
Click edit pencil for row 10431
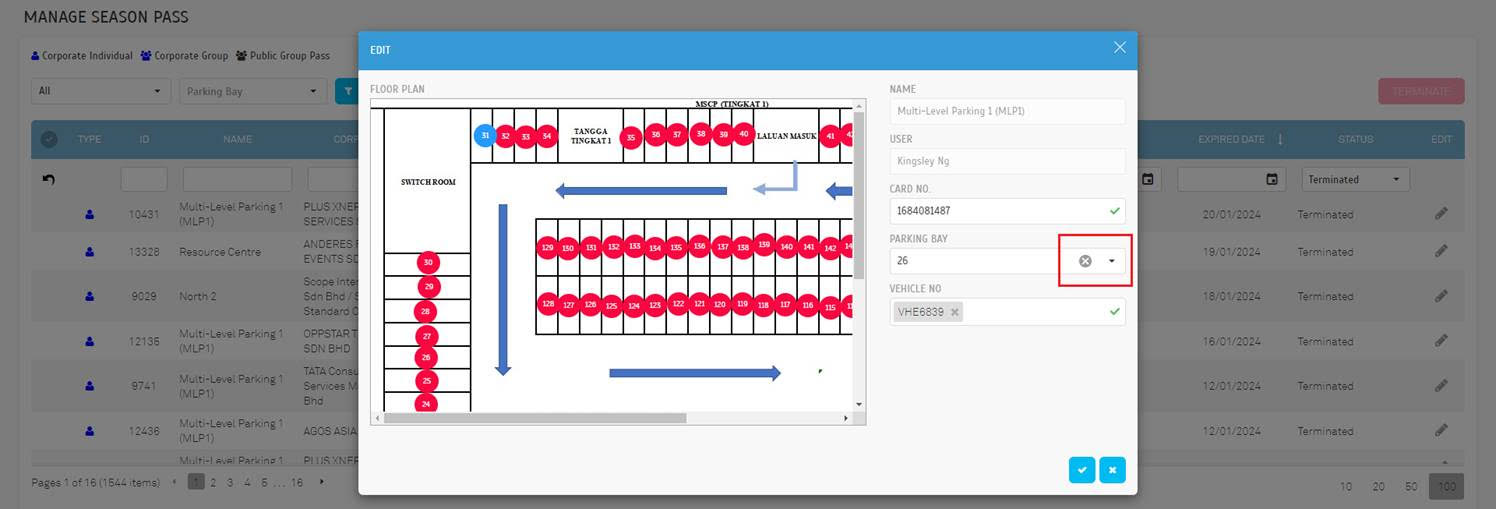(x=1441, y=214)
